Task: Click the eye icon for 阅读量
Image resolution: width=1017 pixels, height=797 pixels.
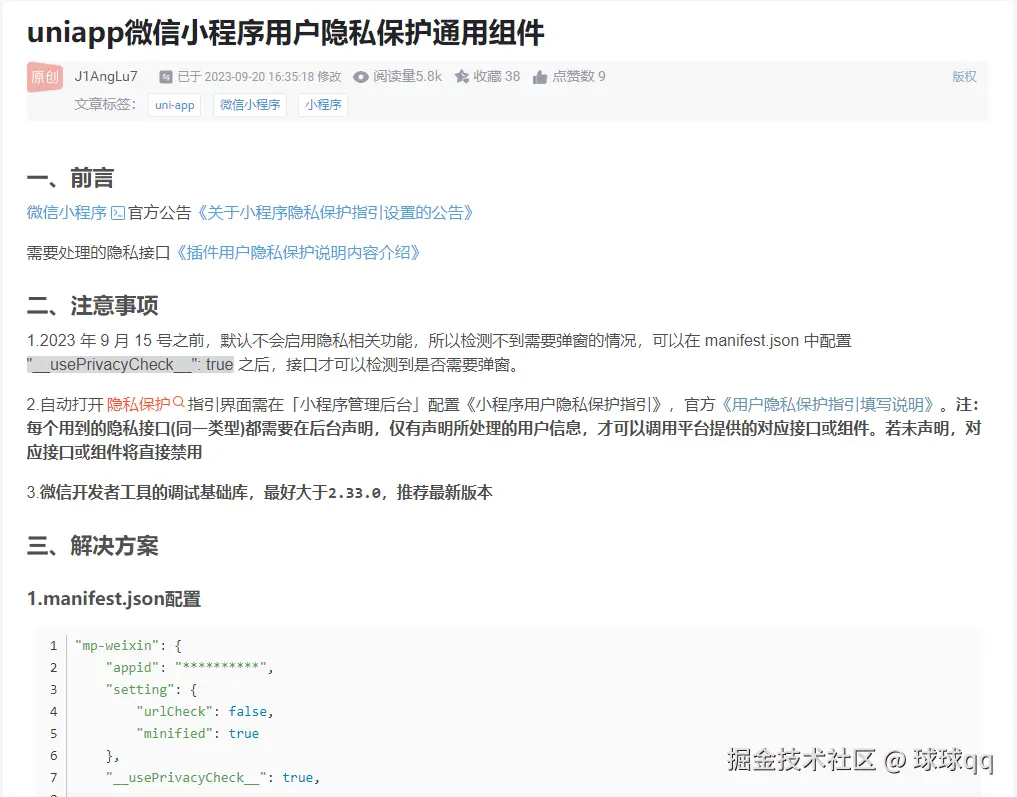Action: 361,77
